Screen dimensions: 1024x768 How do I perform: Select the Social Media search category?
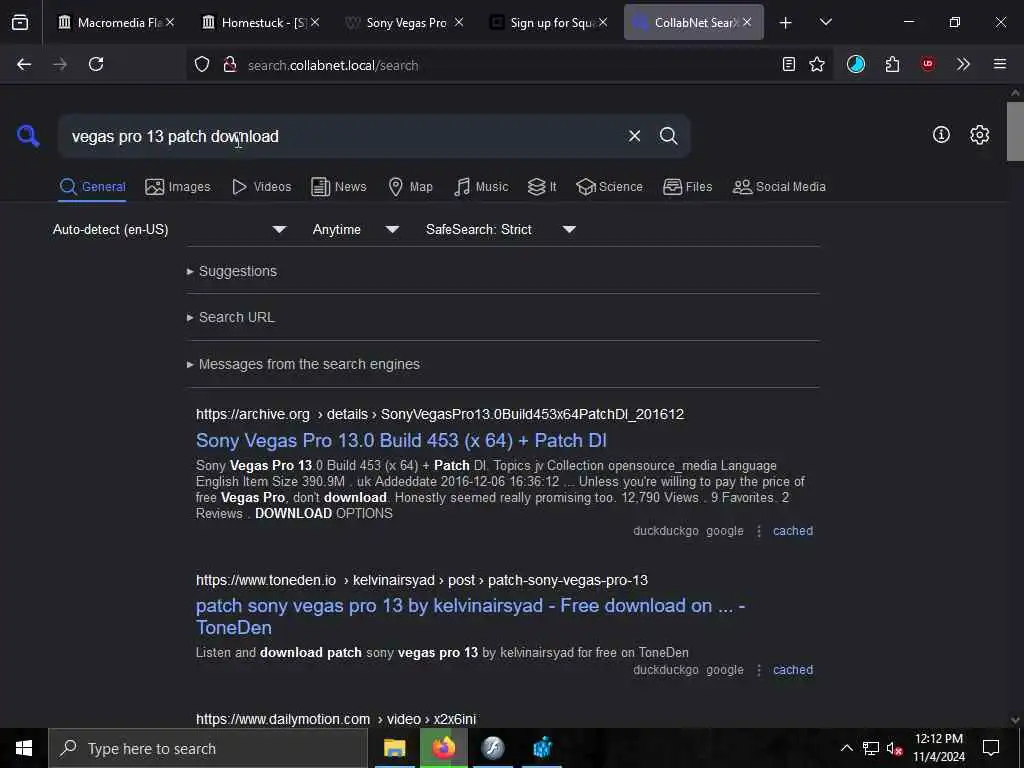click(x=779, y=187)
